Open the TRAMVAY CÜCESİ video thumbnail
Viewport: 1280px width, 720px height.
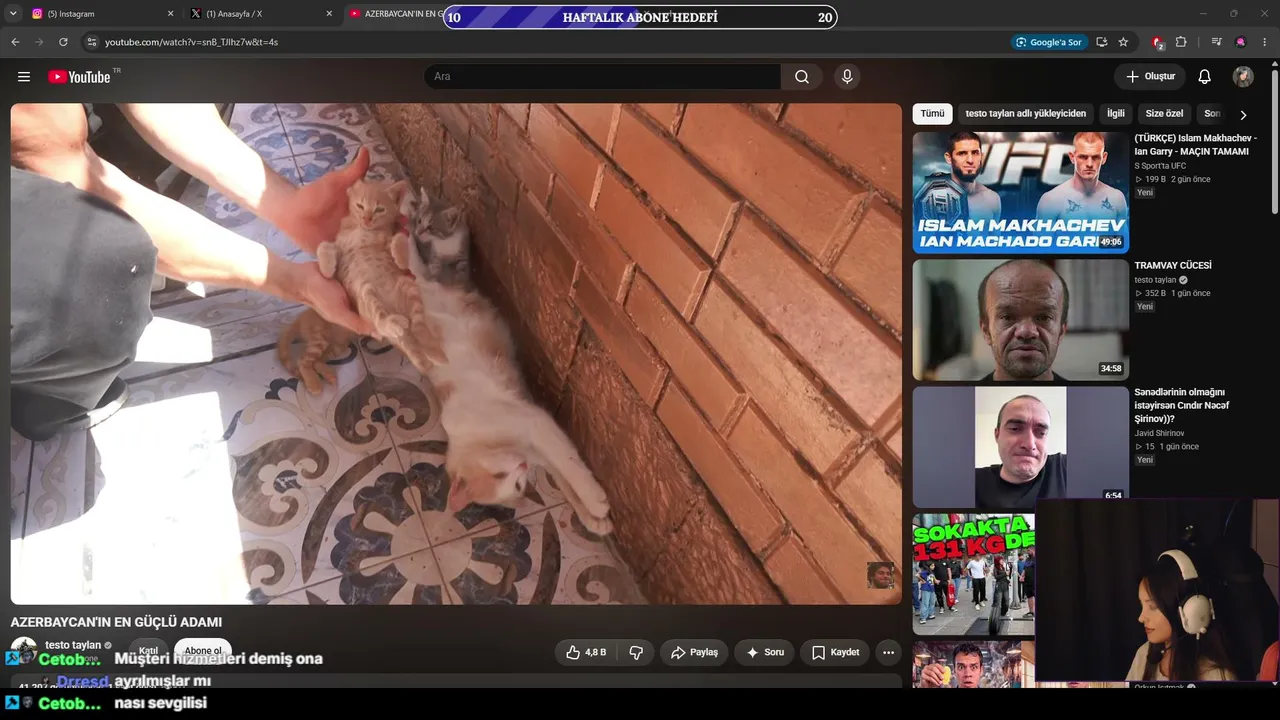(x=1020, y=320)
